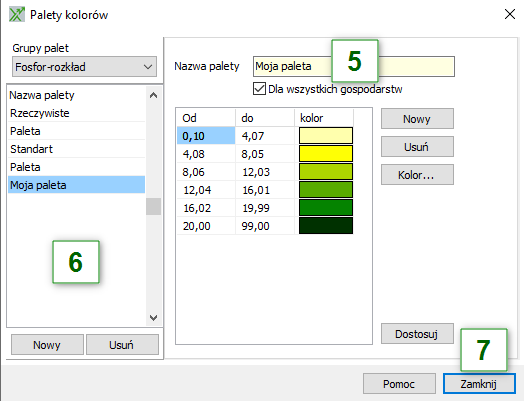Click Nowy button beside color table
The height and width of the screenshot is (401, 524).
coord(417,119)
